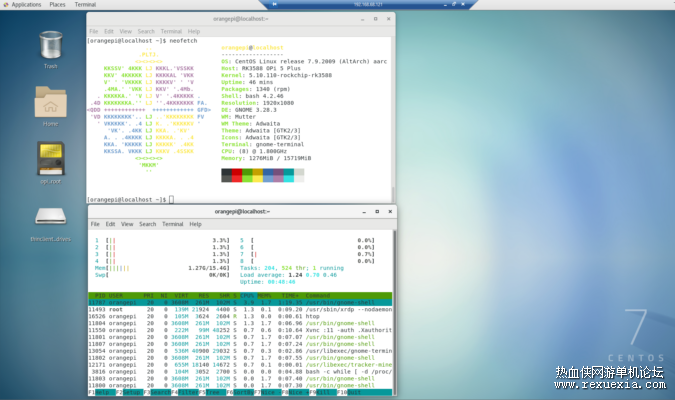This screenshot has width=675, height=400.
Task: Open the Places menu in top bar
Action: click(x=57, y=4)
